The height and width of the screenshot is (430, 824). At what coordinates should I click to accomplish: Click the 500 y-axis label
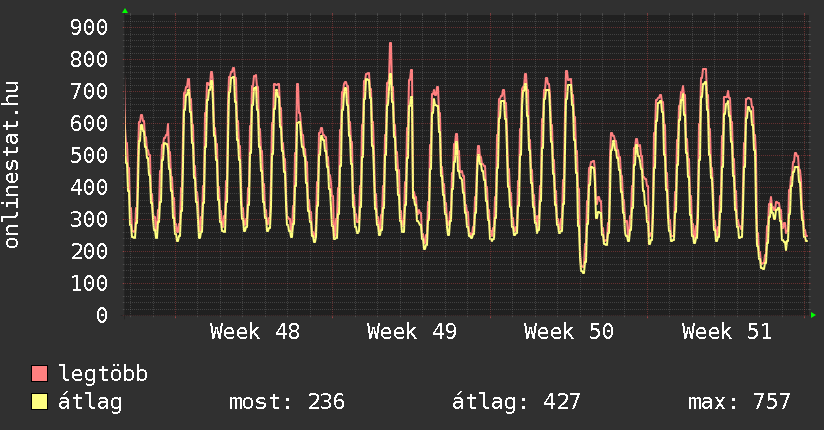[88, 155]
